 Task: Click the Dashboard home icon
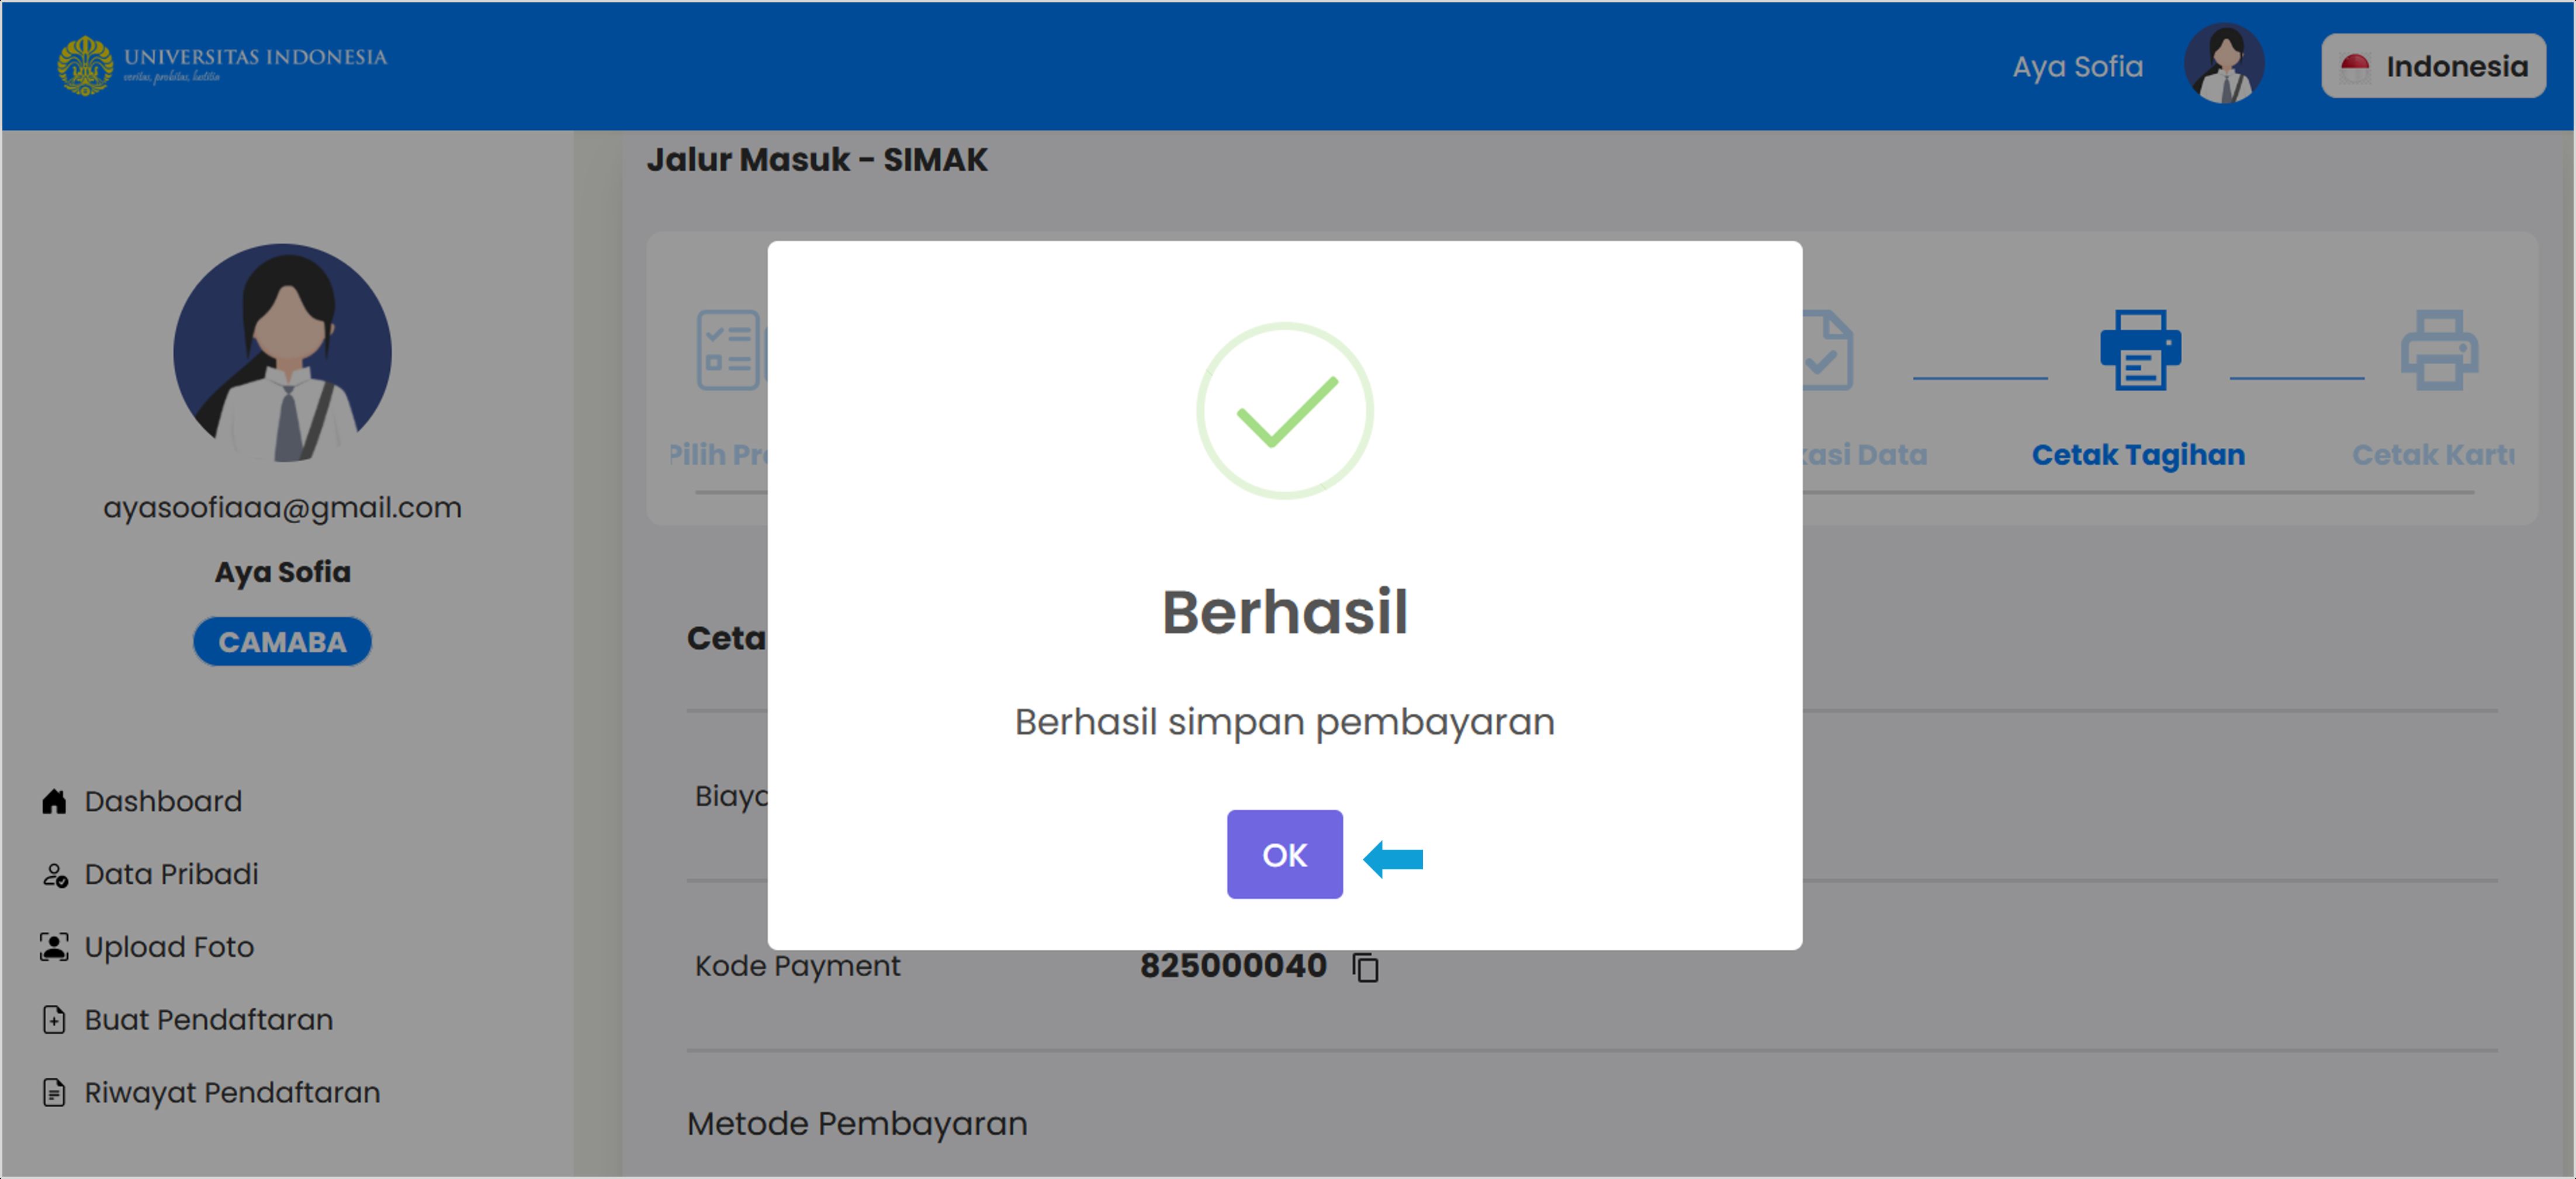[x=54, y=801]
